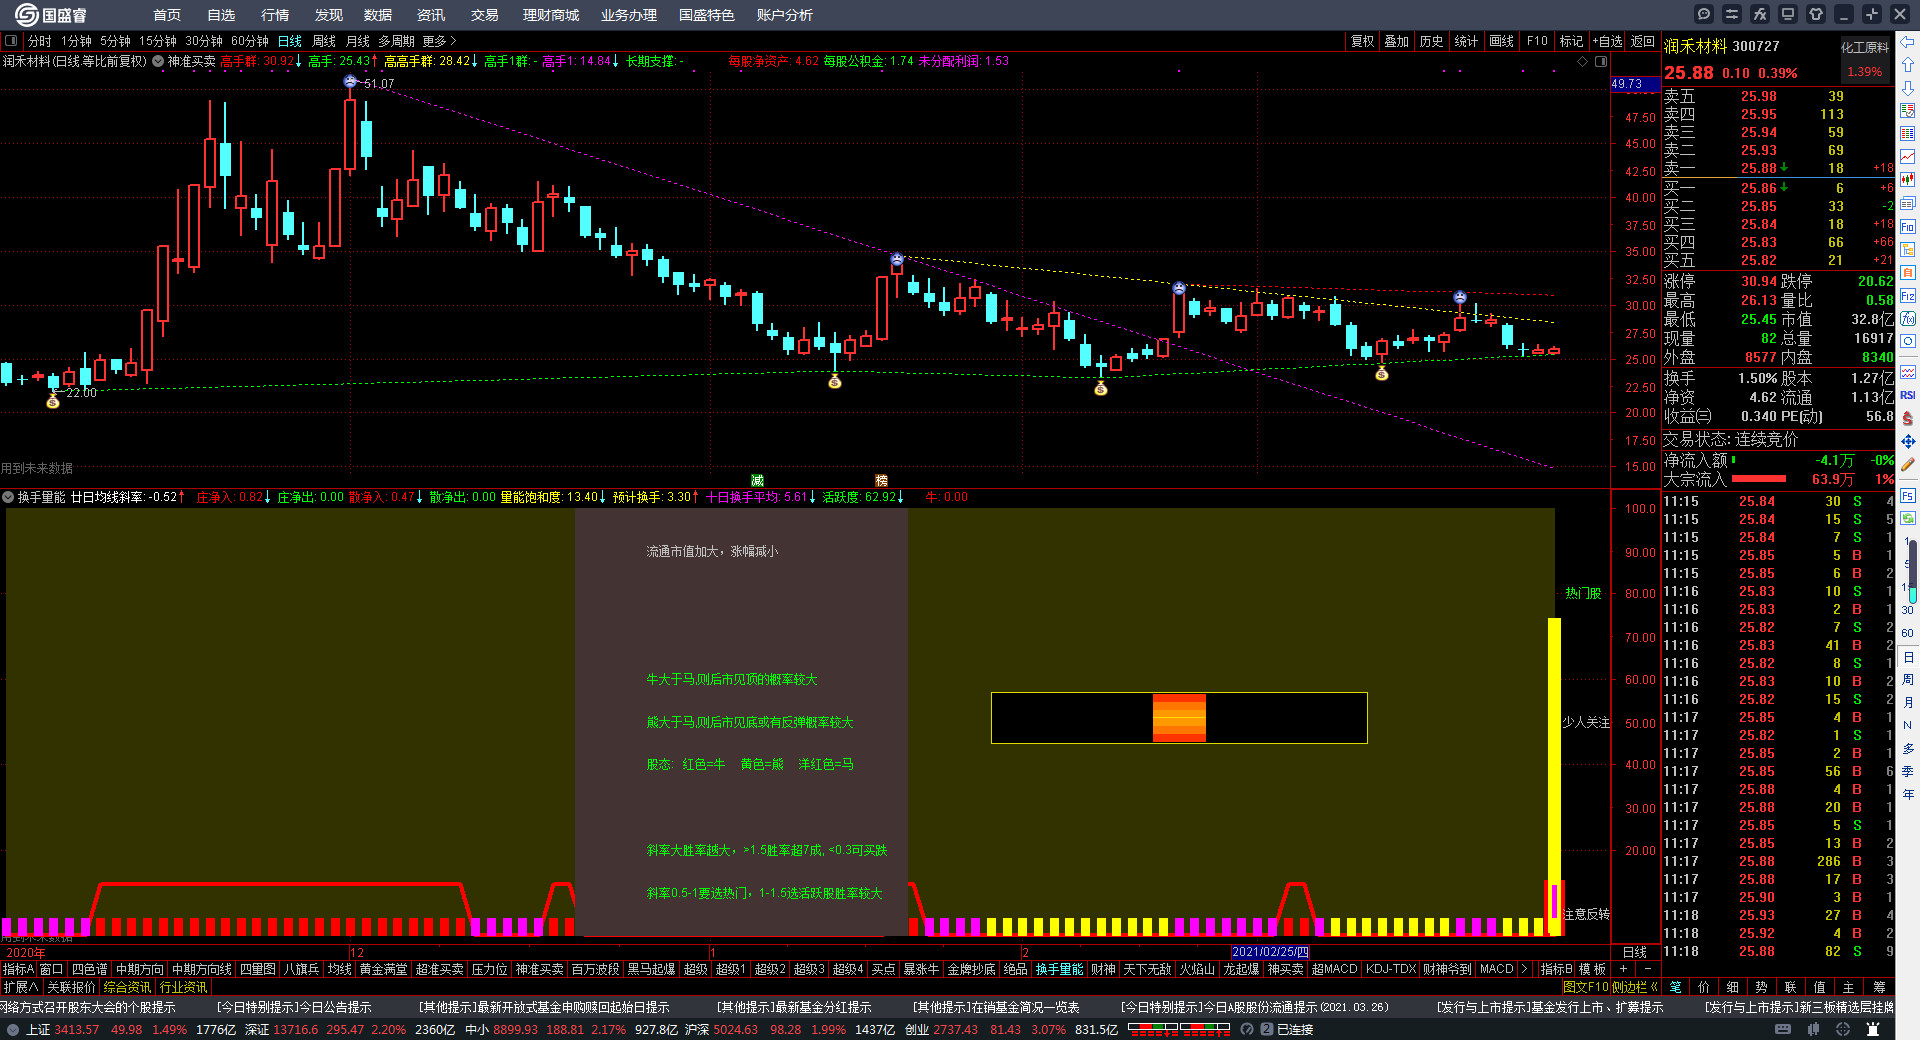The image size is (1920, 1040).
Task: Show more indicator tabs with the arrow
Action: pos(1524,969)
